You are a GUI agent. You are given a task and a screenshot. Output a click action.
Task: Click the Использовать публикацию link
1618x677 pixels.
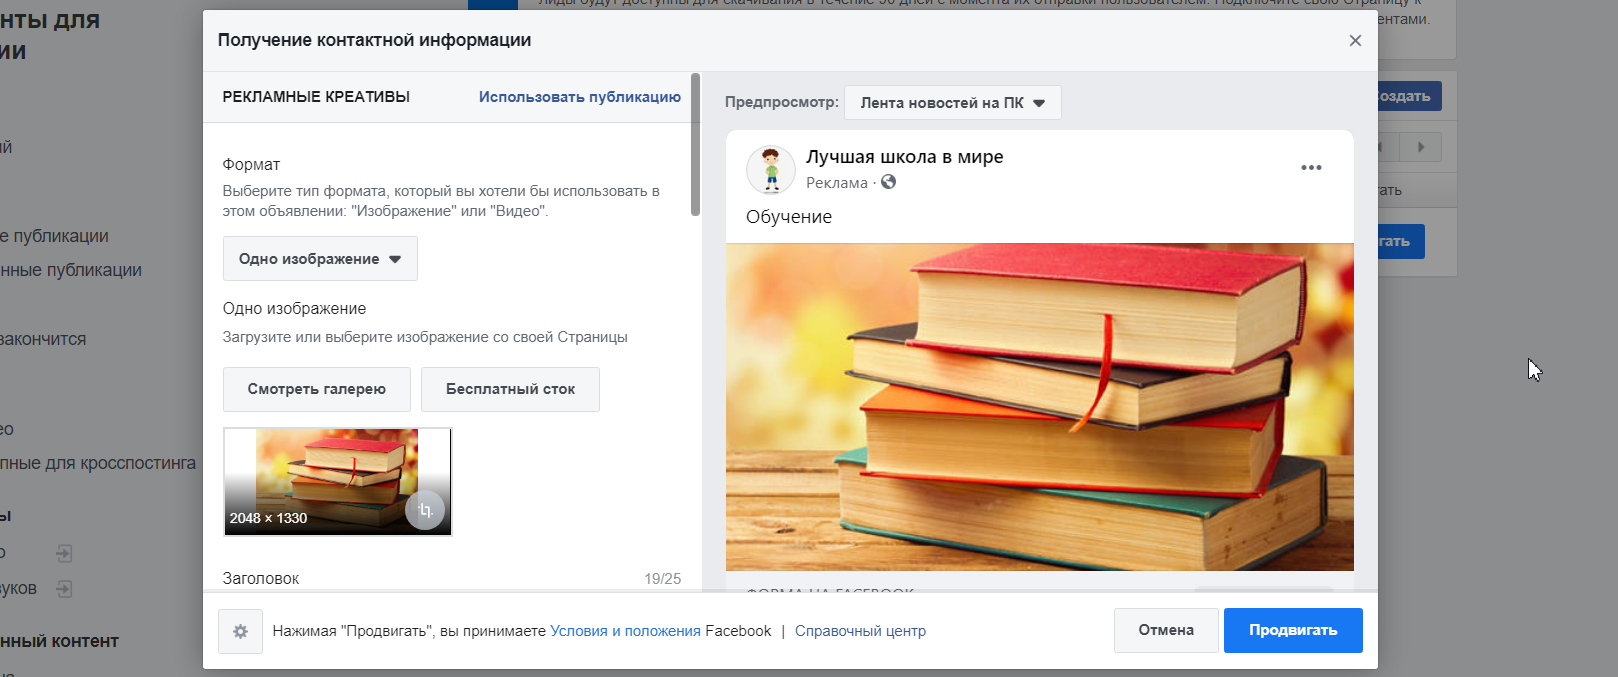click(x=579, y=97)
